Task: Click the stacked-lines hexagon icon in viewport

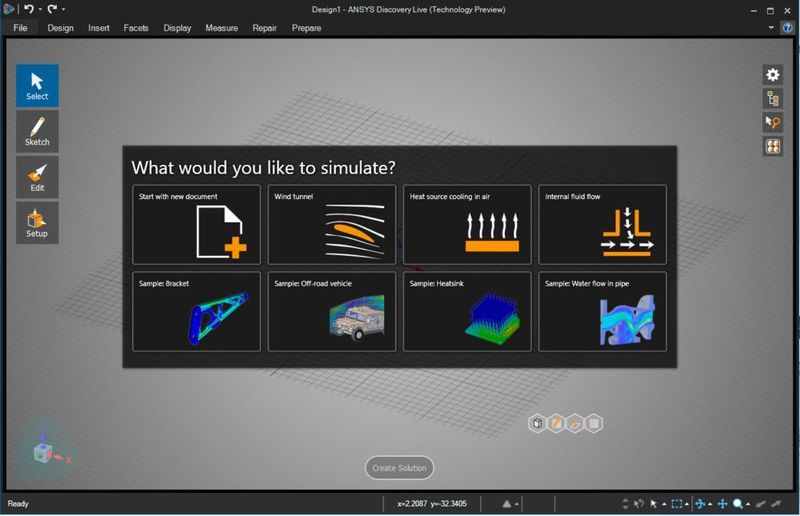Action: coord(594,423)
